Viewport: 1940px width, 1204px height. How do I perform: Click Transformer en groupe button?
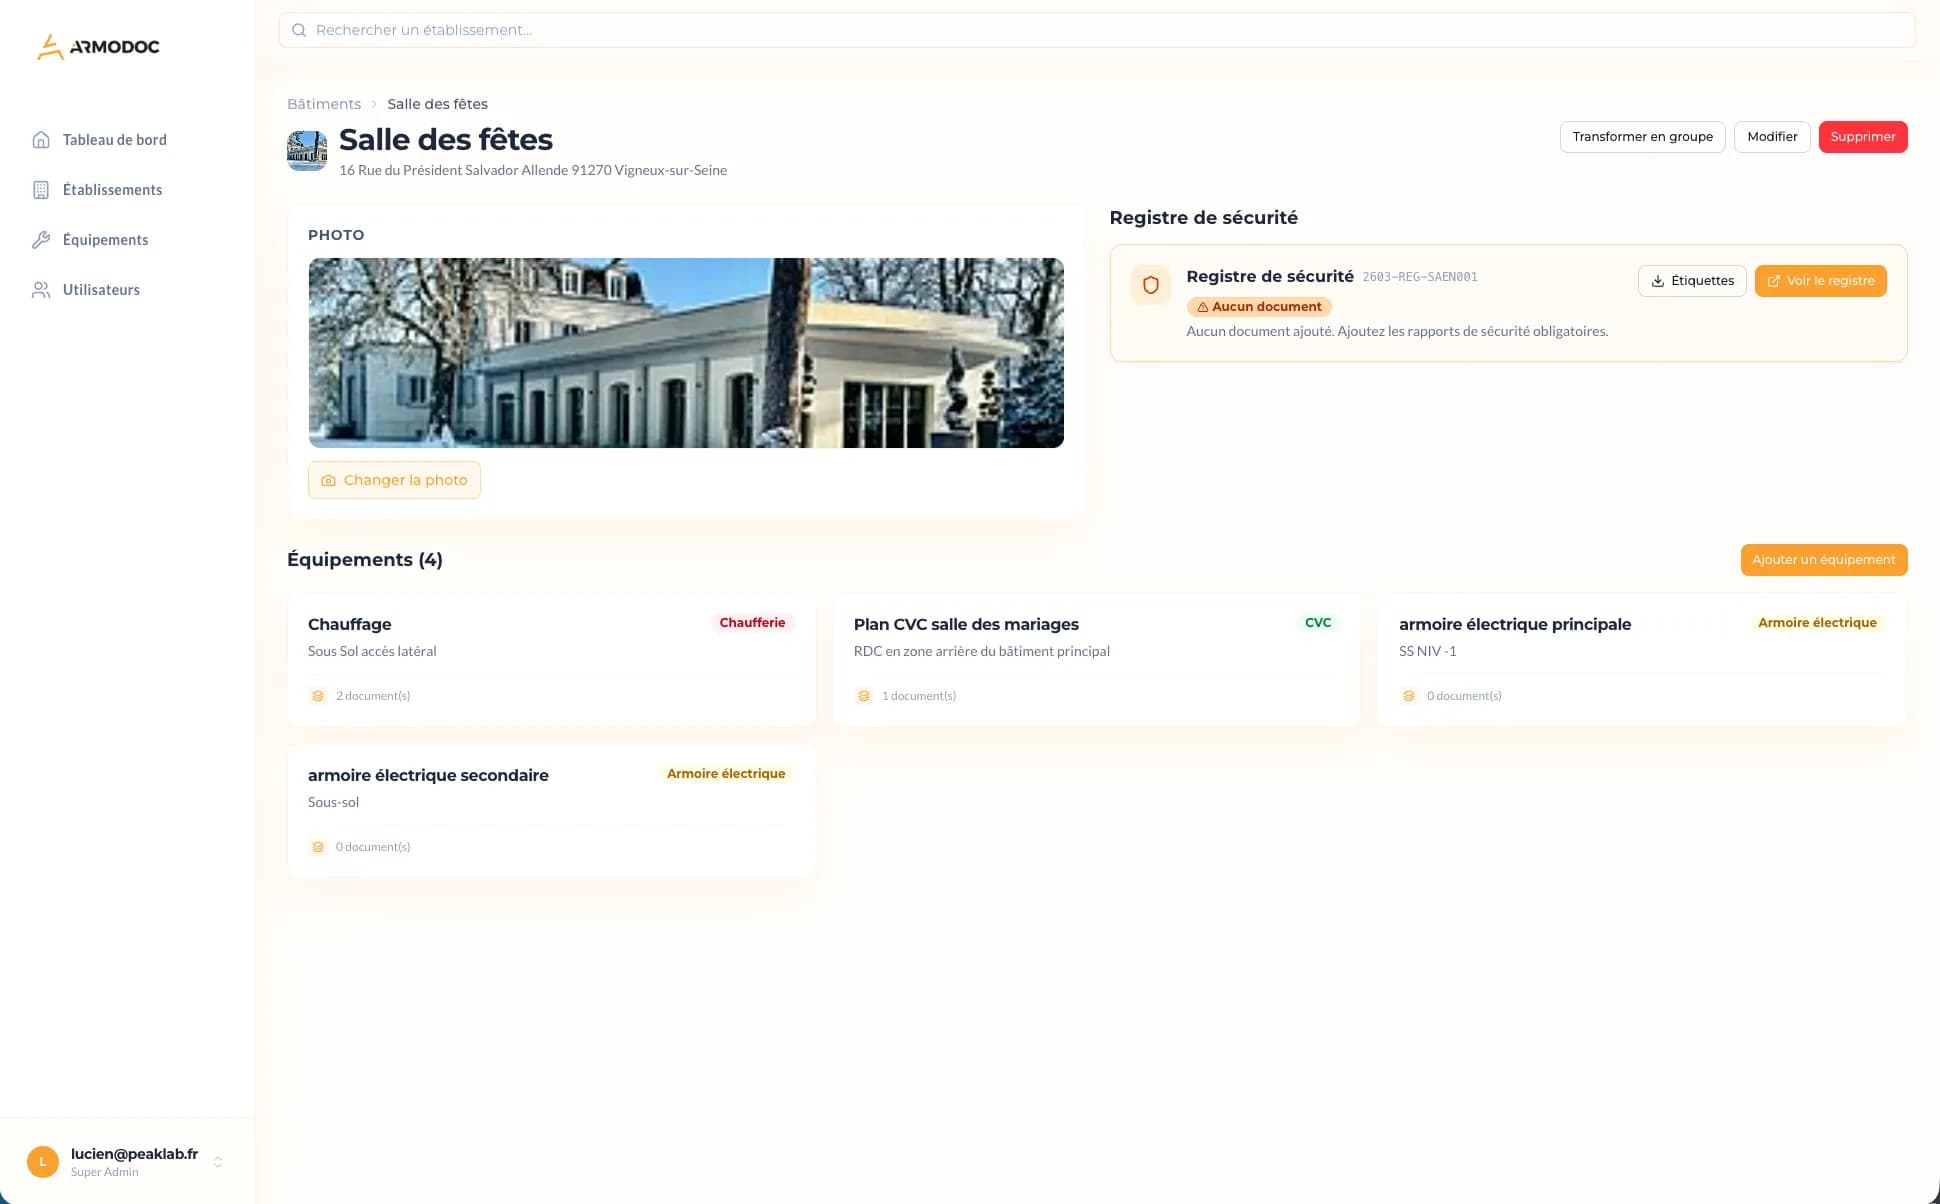click(1642, 137)
